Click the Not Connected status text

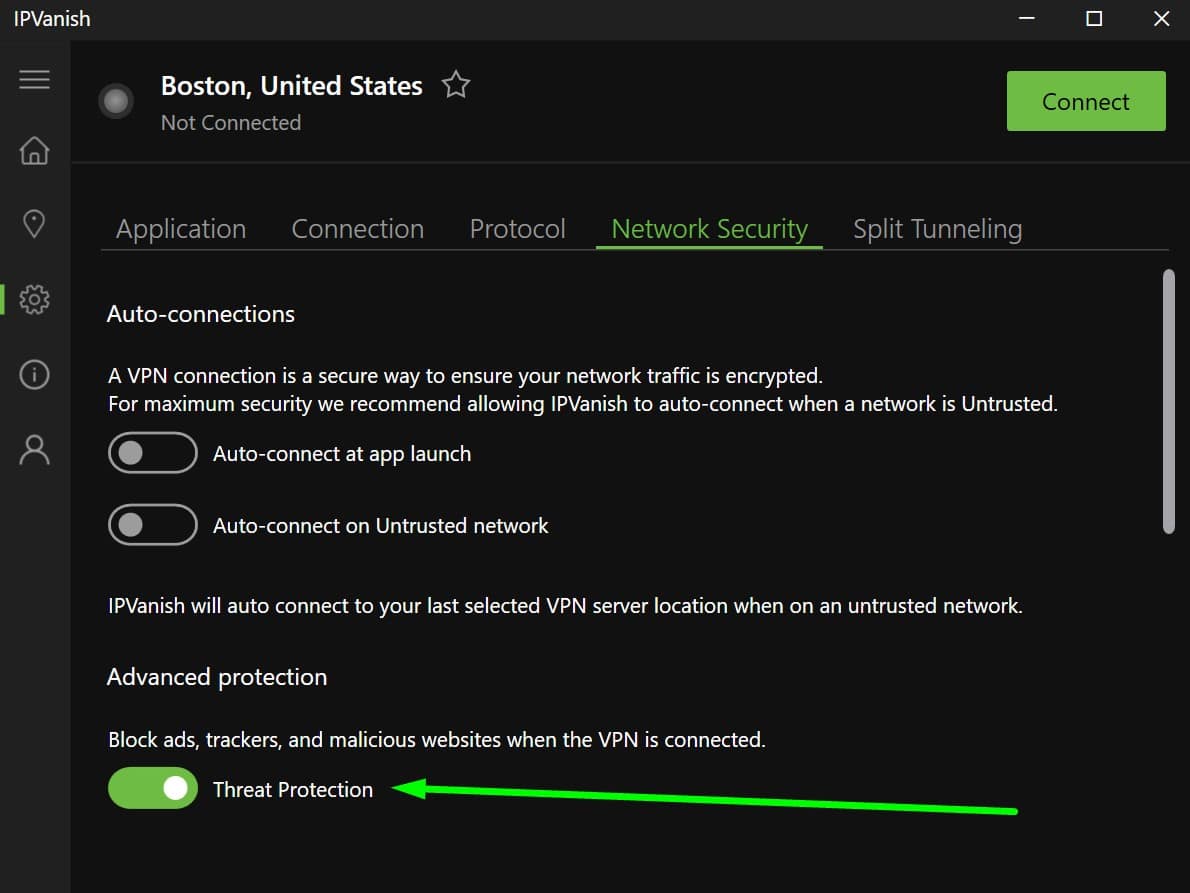tap(231, 123)
